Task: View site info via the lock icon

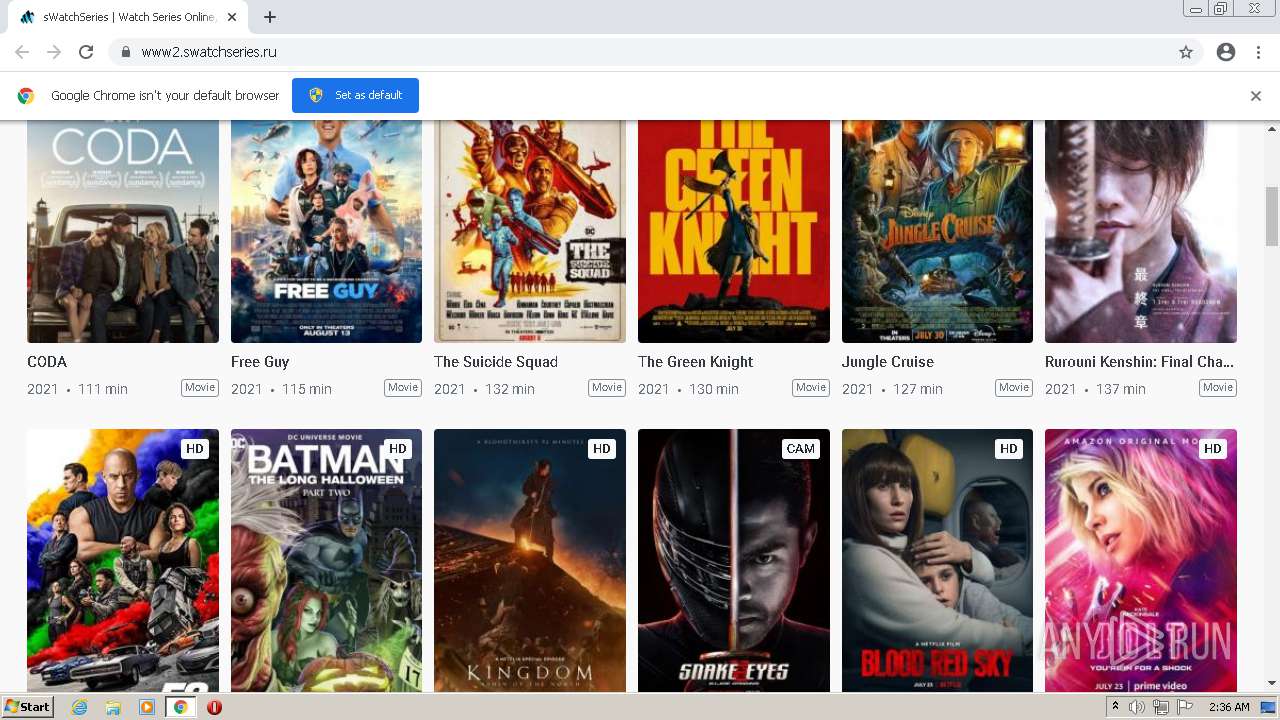Action: [x=125, y=52]
